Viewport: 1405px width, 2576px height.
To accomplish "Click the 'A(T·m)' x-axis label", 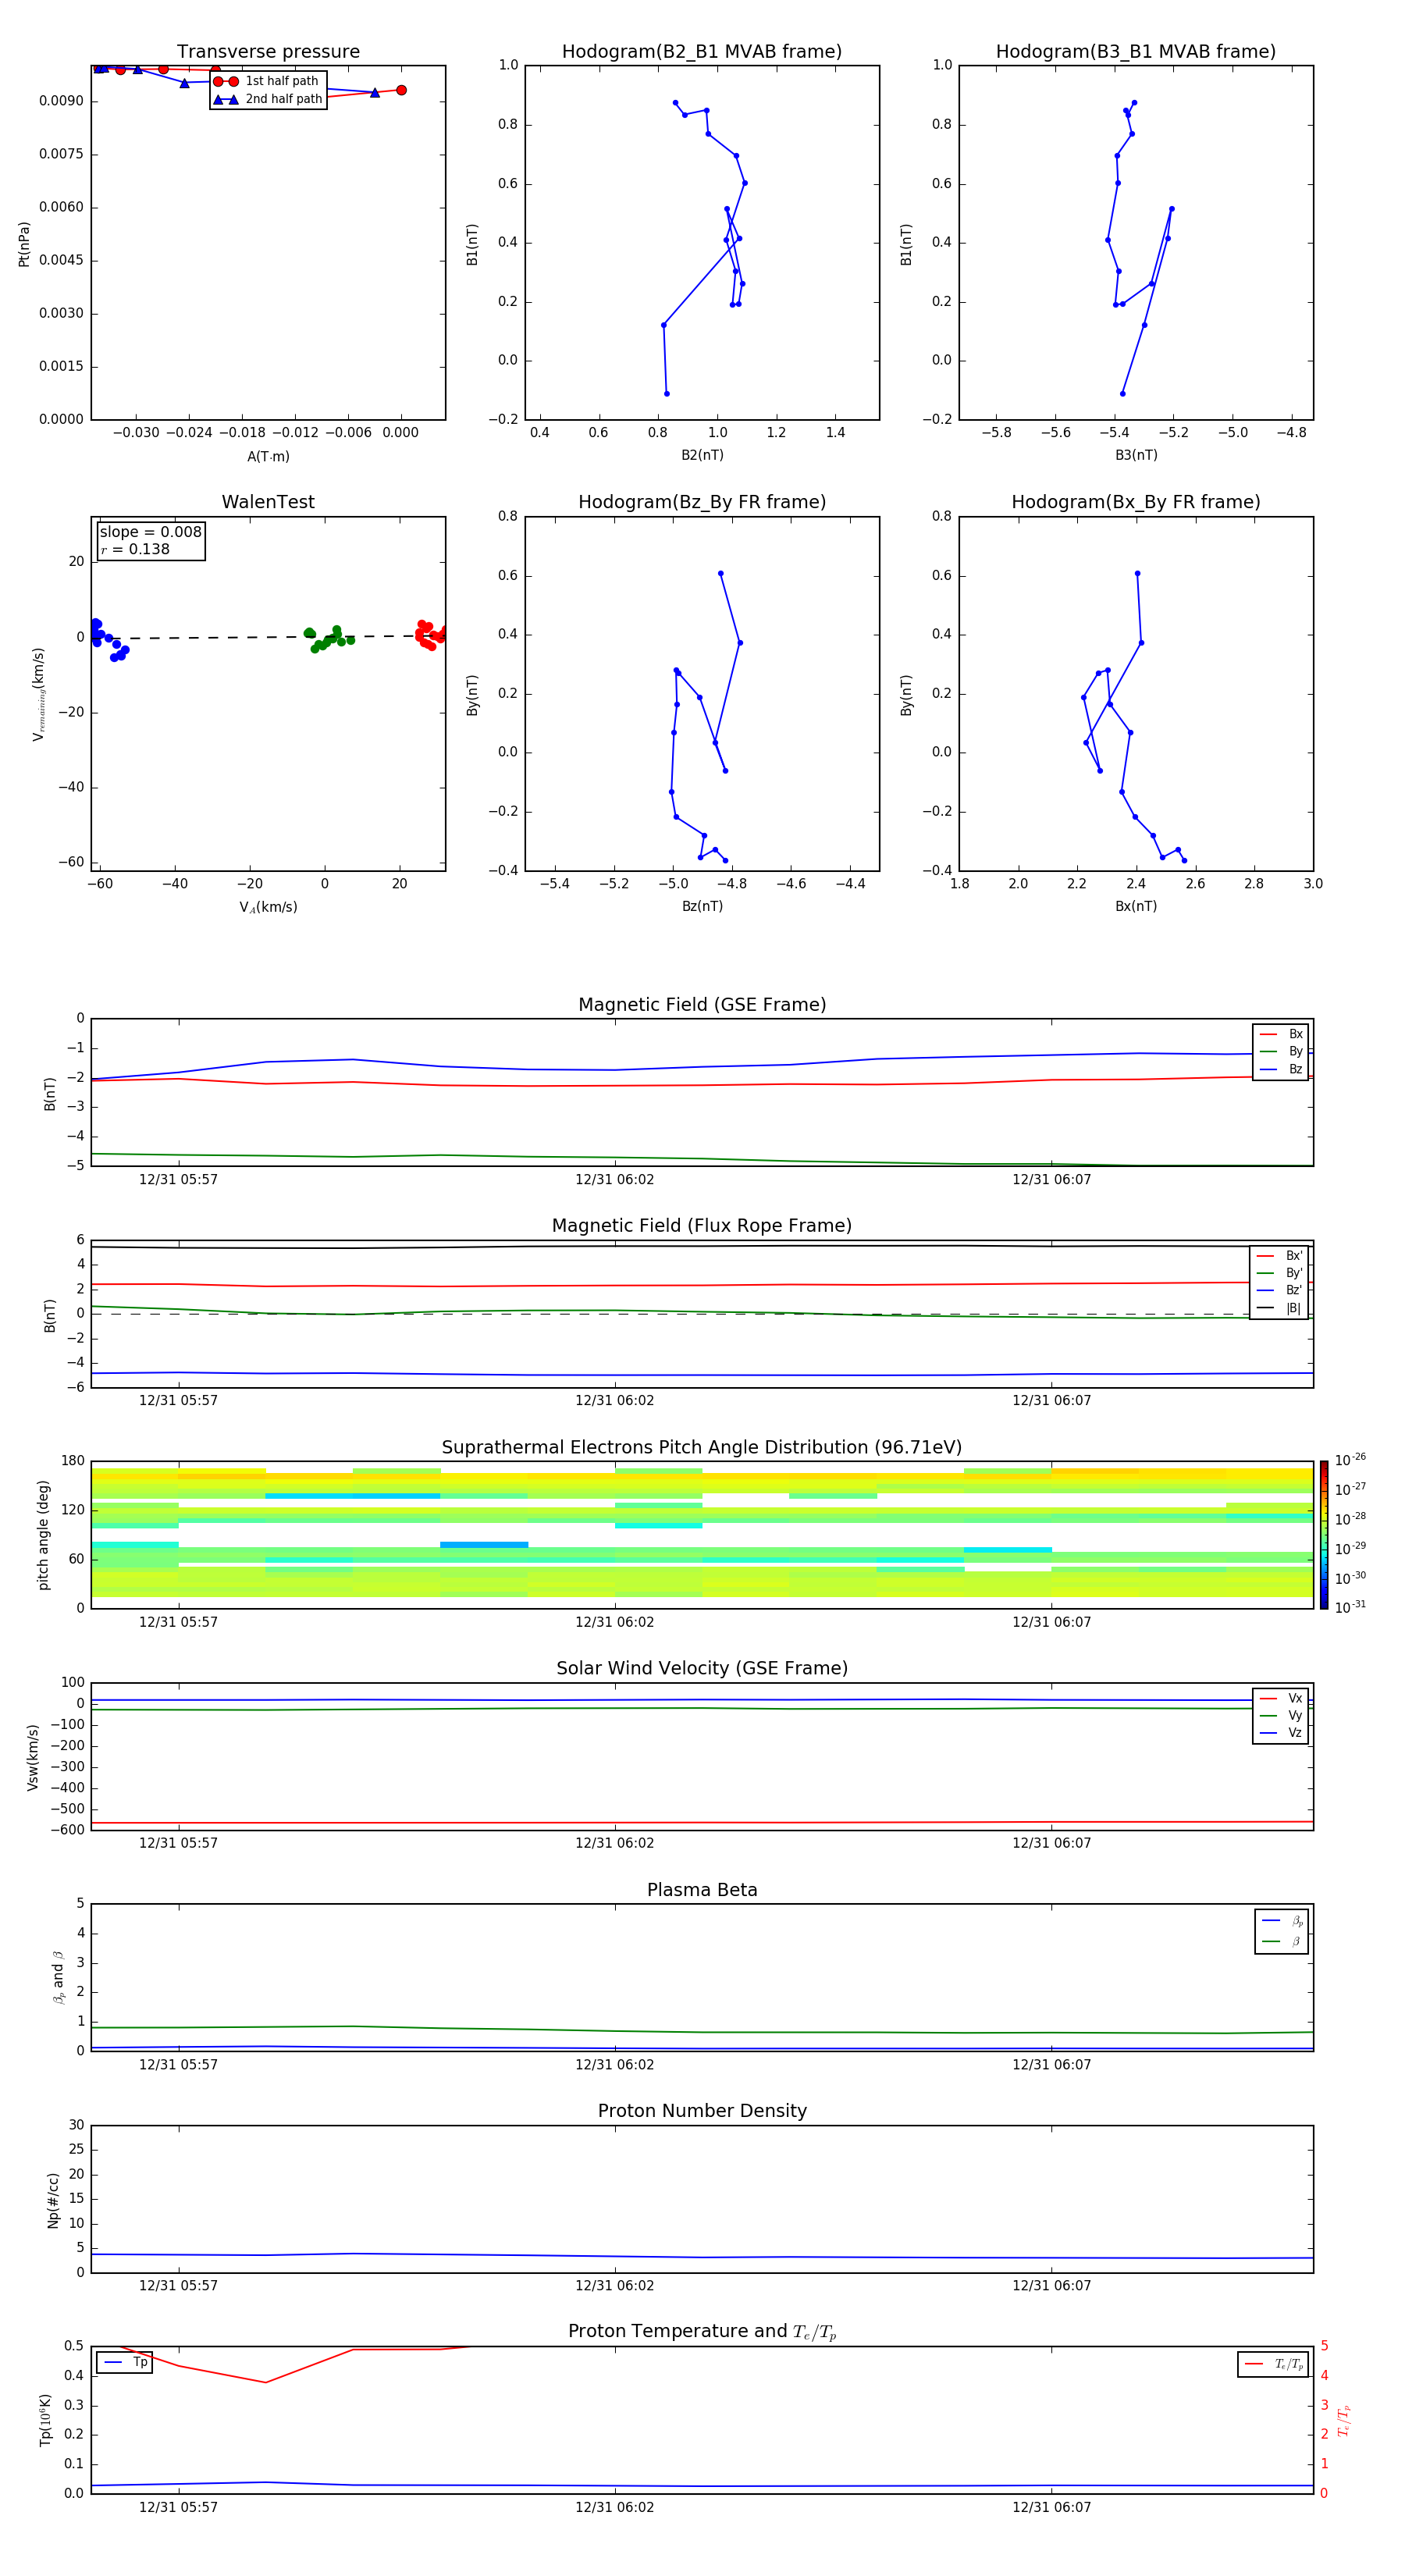I will coord(268,457).
